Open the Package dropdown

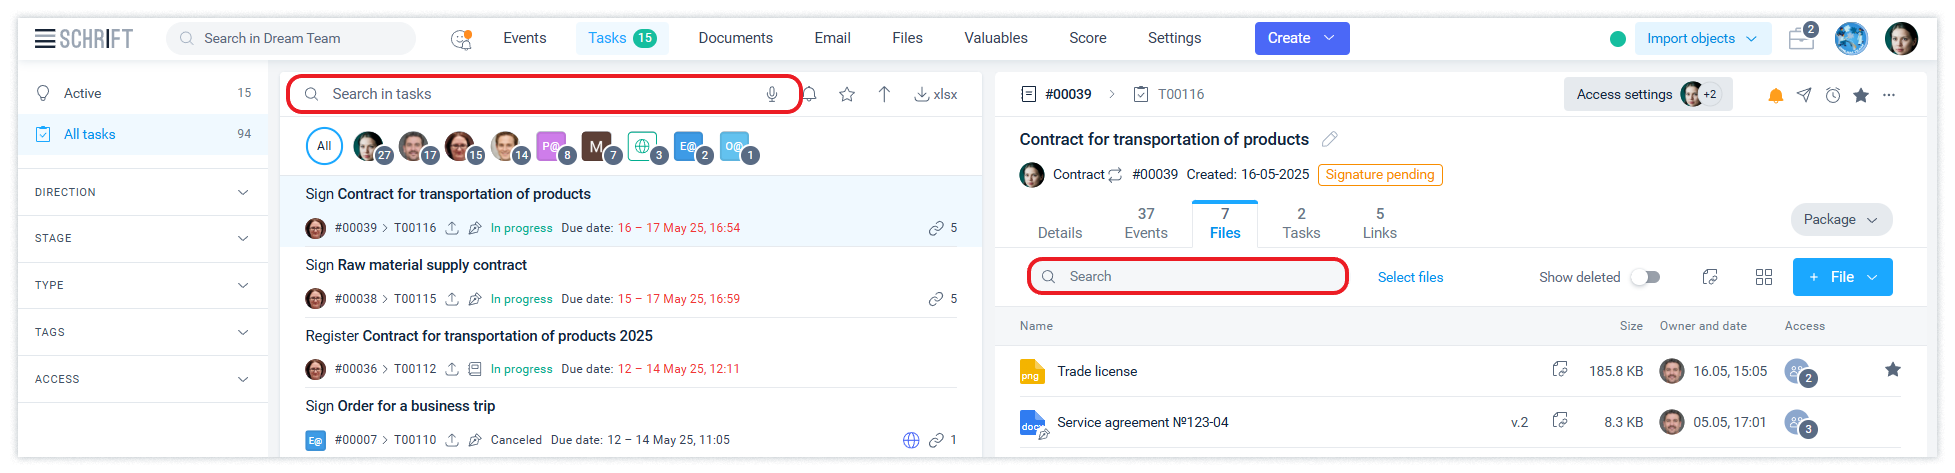pyautogui.click(x=1840, y=220)
